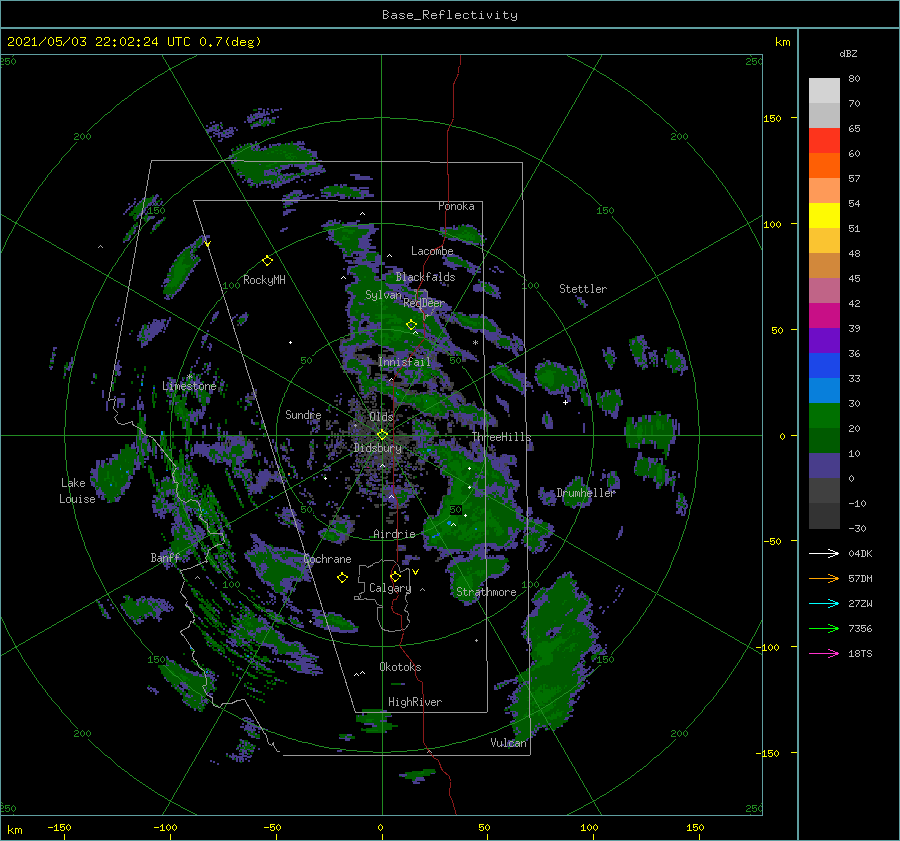Click the Base_Reflectivity title
The image size is (900, 841).
pyautogui.click(x=450, y=15)
